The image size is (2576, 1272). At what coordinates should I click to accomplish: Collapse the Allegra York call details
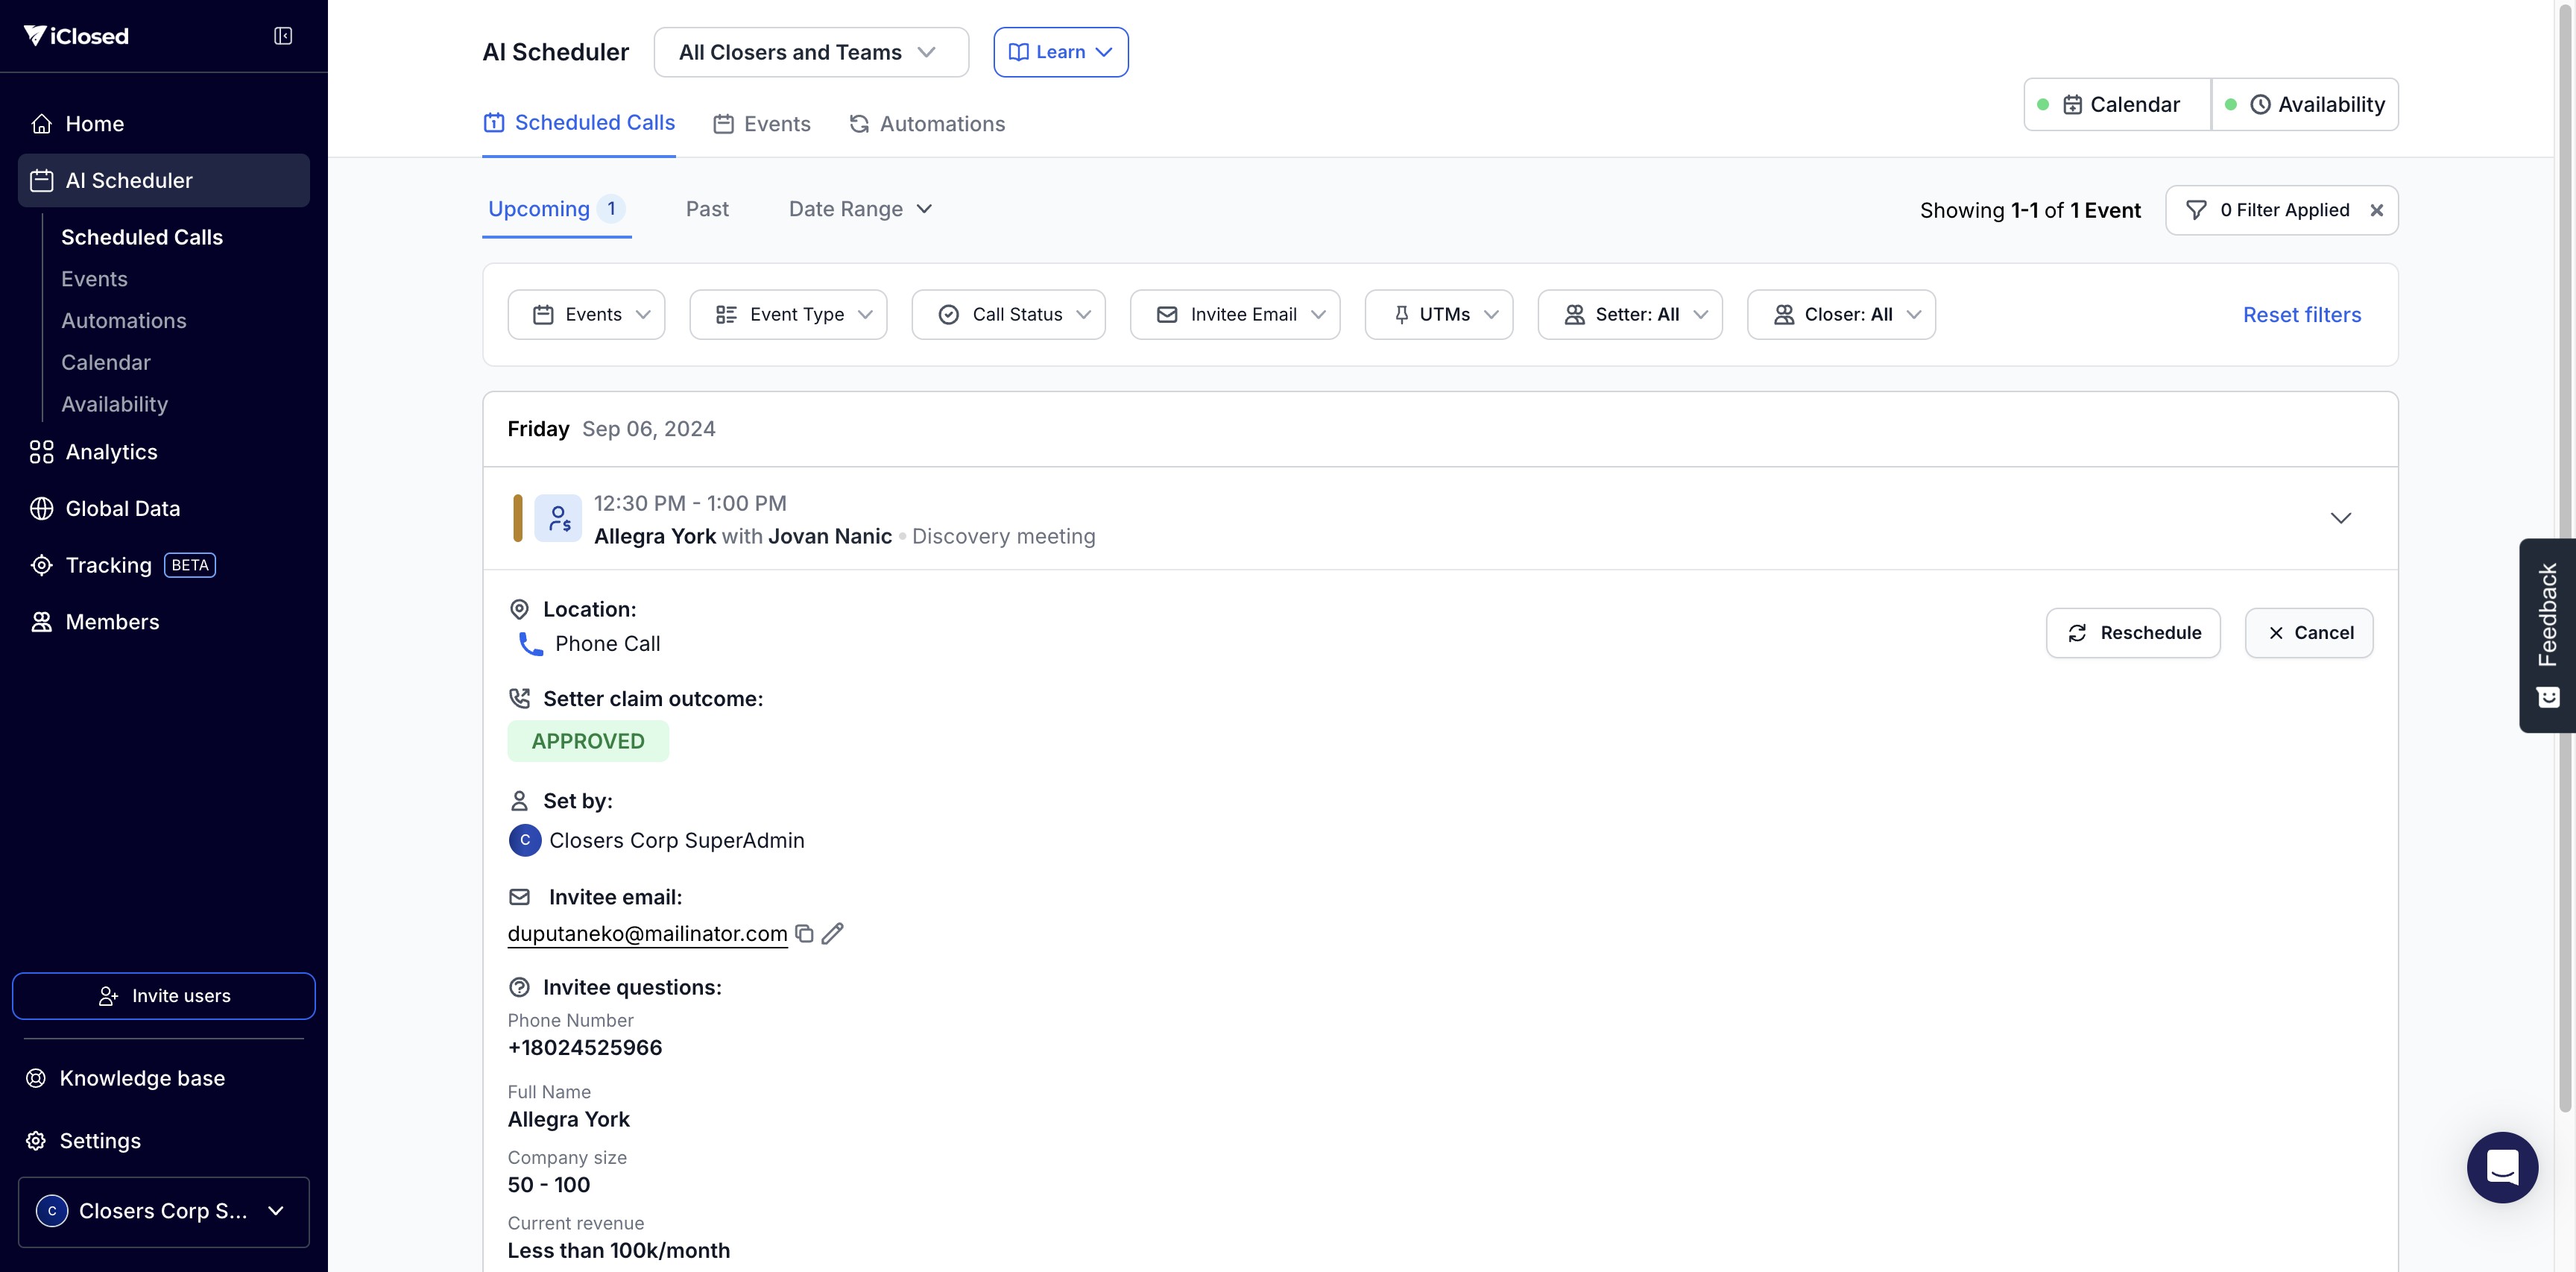pos(2340,518)
